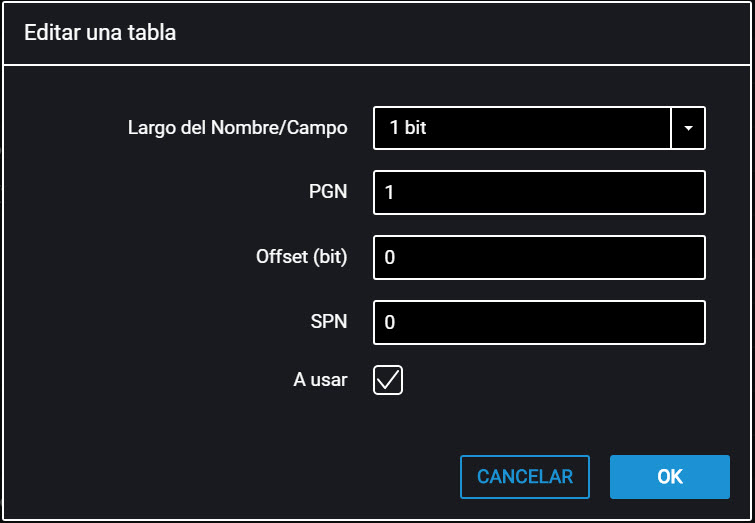Click the PGN field label
The image size is (755, 523).
pyautogui.click(x=328, y=192)
